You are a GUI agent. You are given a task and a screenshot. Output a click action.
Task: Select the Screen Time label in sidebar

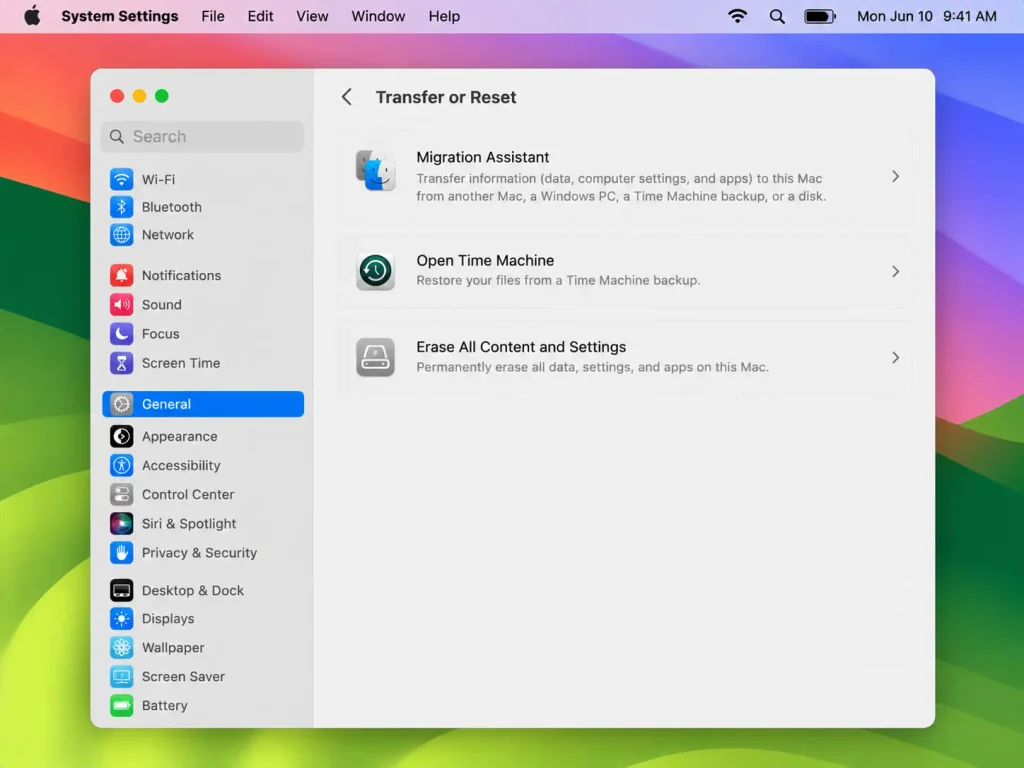click(181, 363)
